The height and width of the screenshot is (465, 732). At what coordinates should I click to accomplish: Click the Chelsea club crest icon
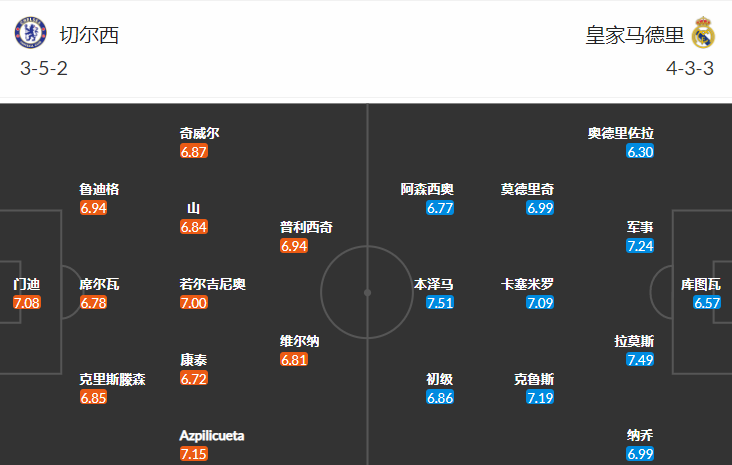tap(30, 34)
